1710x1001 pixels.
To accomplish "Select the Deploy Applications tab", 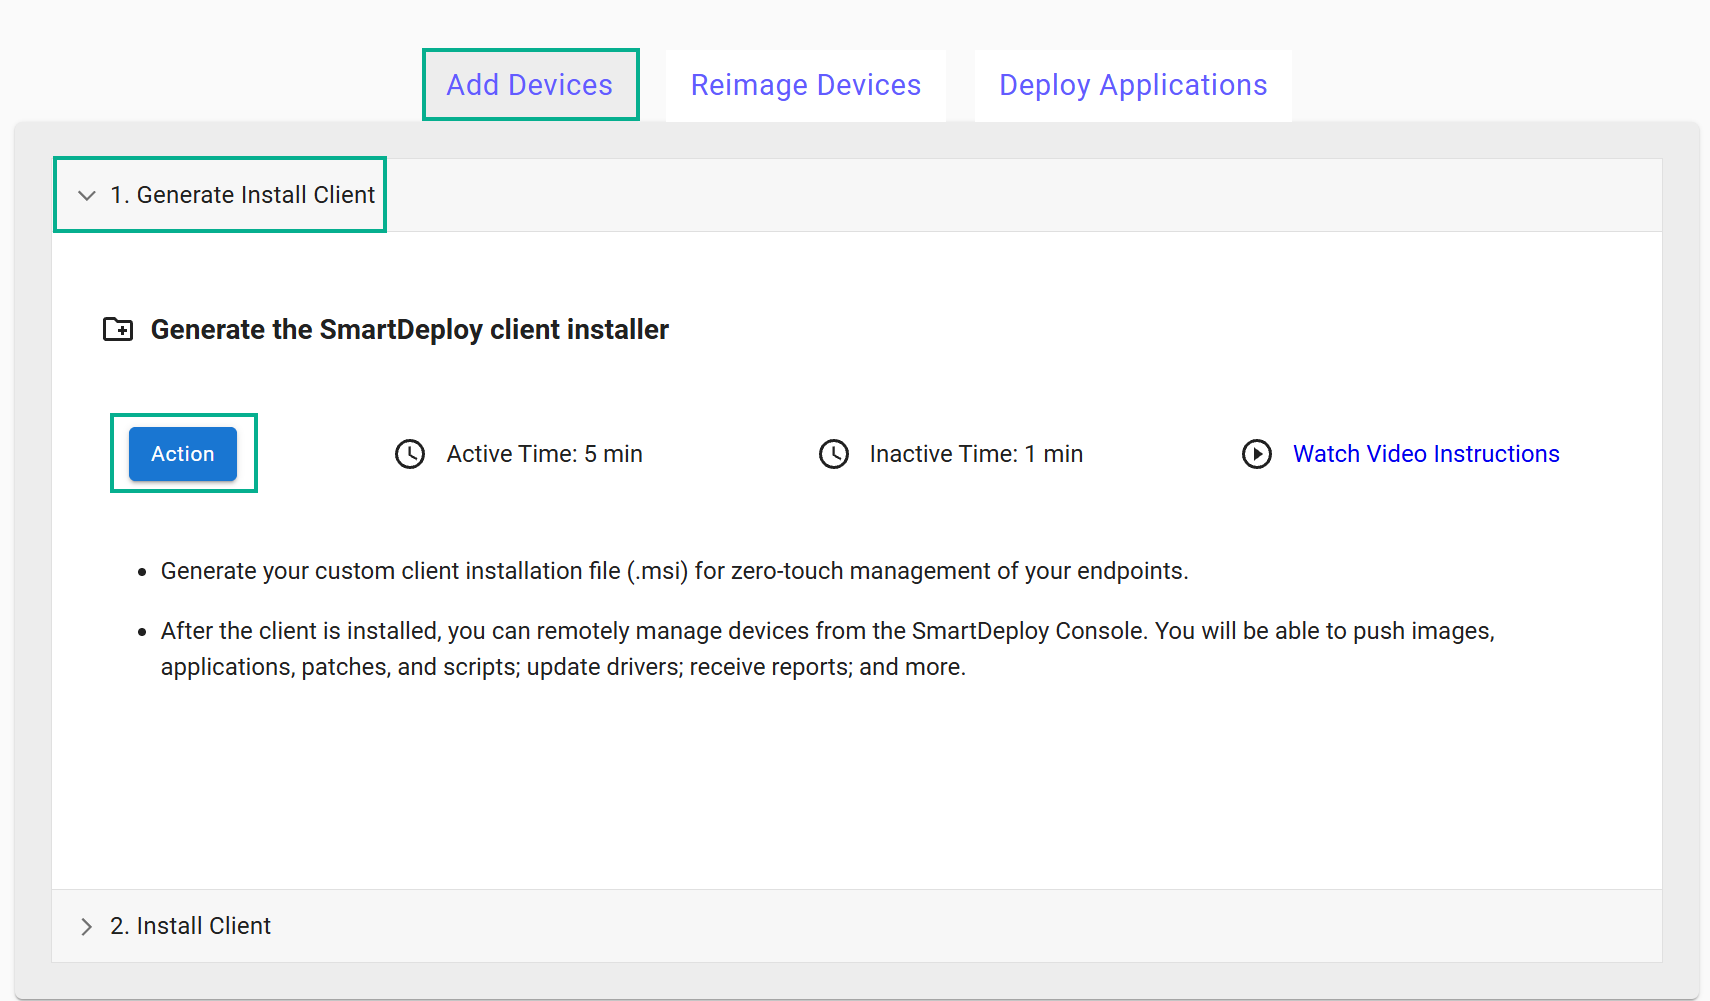I will 1133,85.
